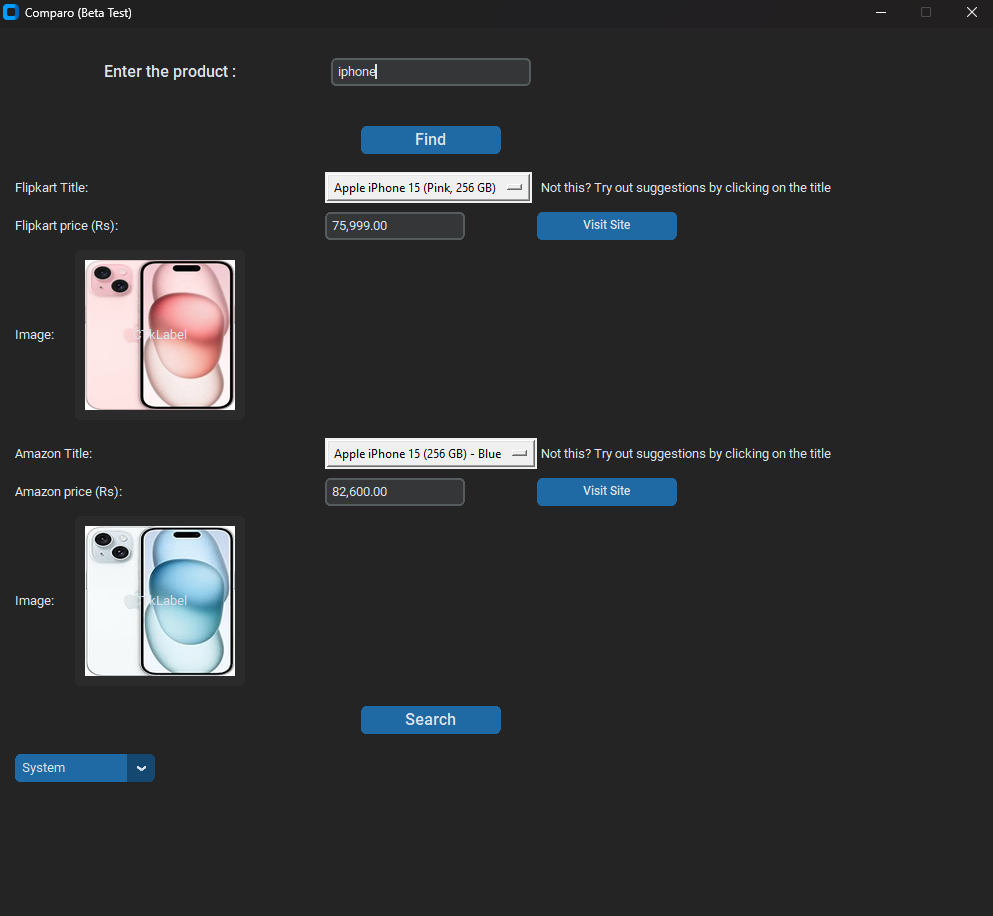Click the suggestion hint beside Amazon title
The width and height of the screenshot is (993, 916).
[685, 454]
